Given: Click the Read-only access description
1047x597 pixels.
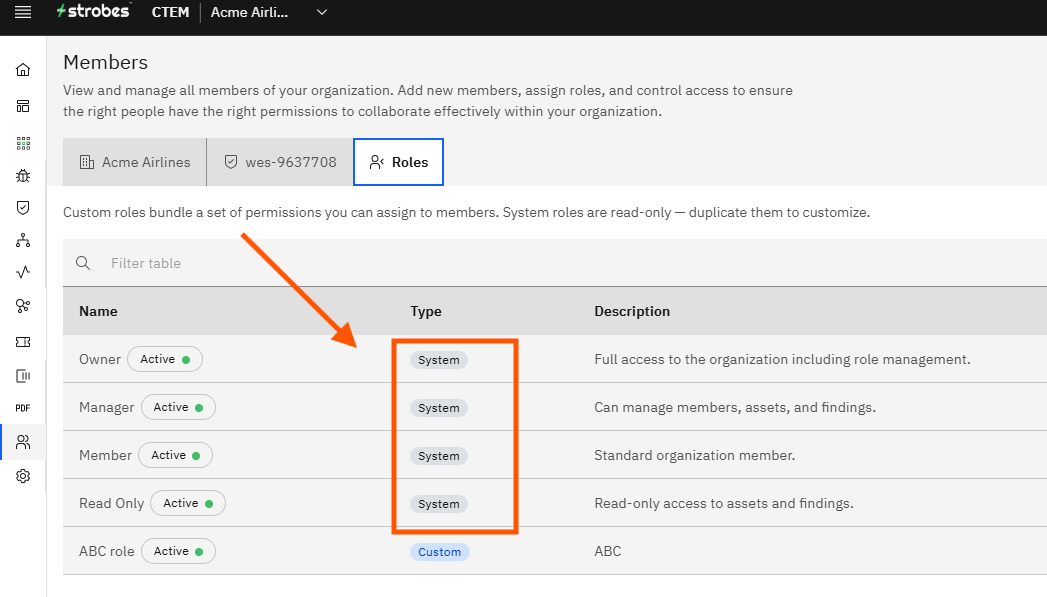Looking at the screenshot, I should [x=724, y=504].
